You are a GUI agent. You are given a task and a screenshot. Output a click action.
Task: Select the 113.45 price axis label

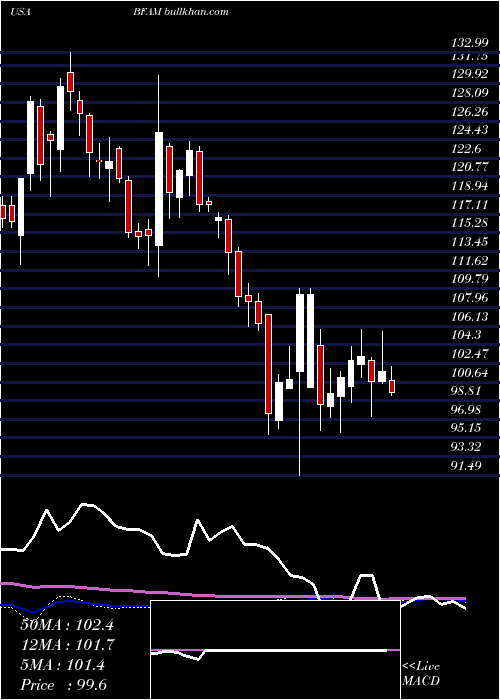[470, 242]
